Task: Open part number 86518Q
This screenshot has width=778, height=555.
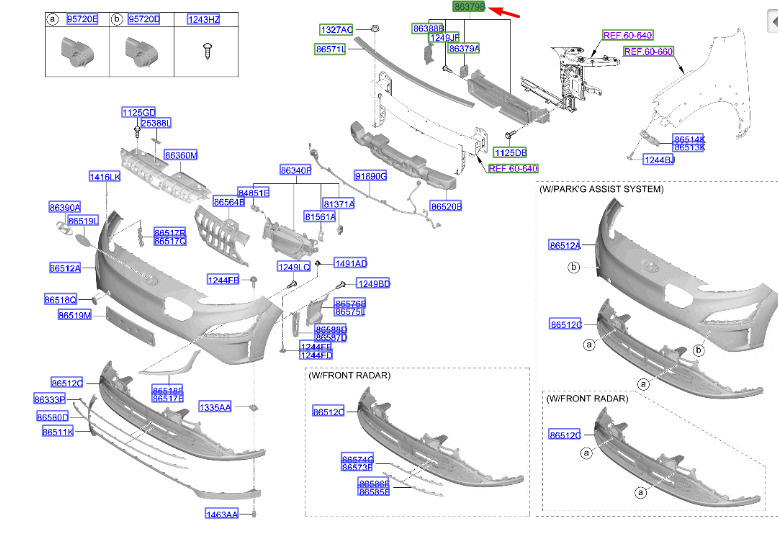Action: 61,300
